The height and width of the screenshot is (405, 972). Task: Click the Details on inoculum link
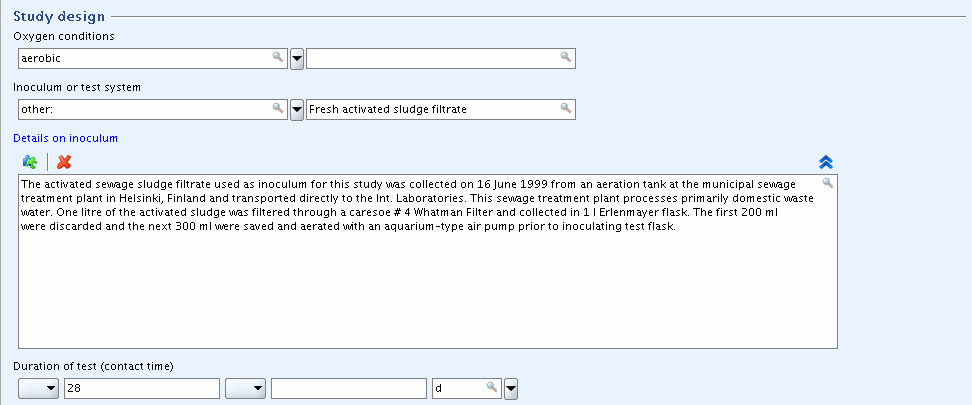pos(65,138)
